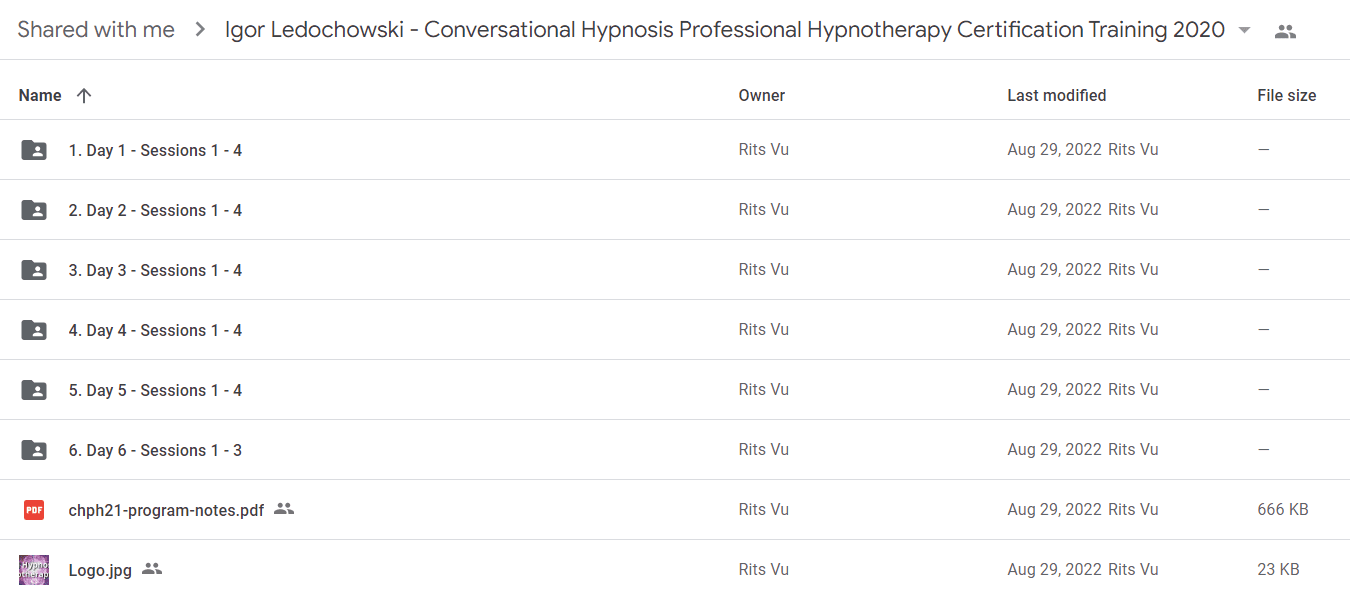Click the File size column header
This screenshot has width=1350, height=594.
point(1286,95)
